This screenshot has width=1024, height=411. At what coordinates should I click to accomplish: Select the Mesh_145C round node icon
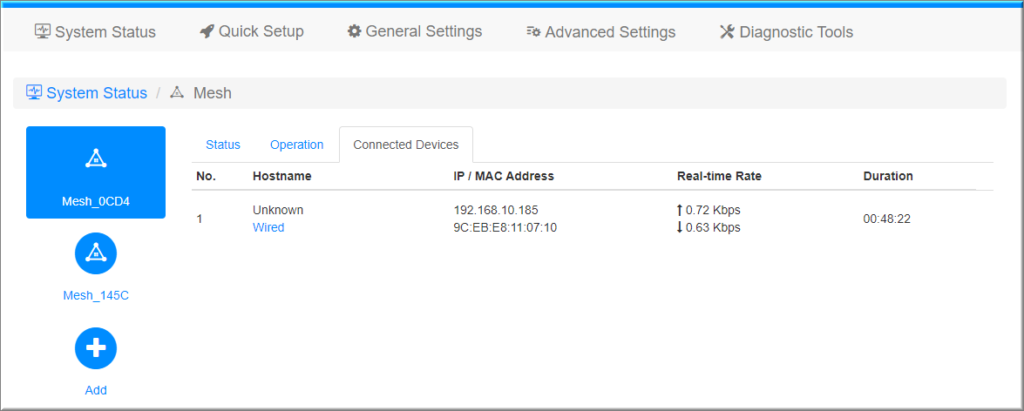pos(95,254)
